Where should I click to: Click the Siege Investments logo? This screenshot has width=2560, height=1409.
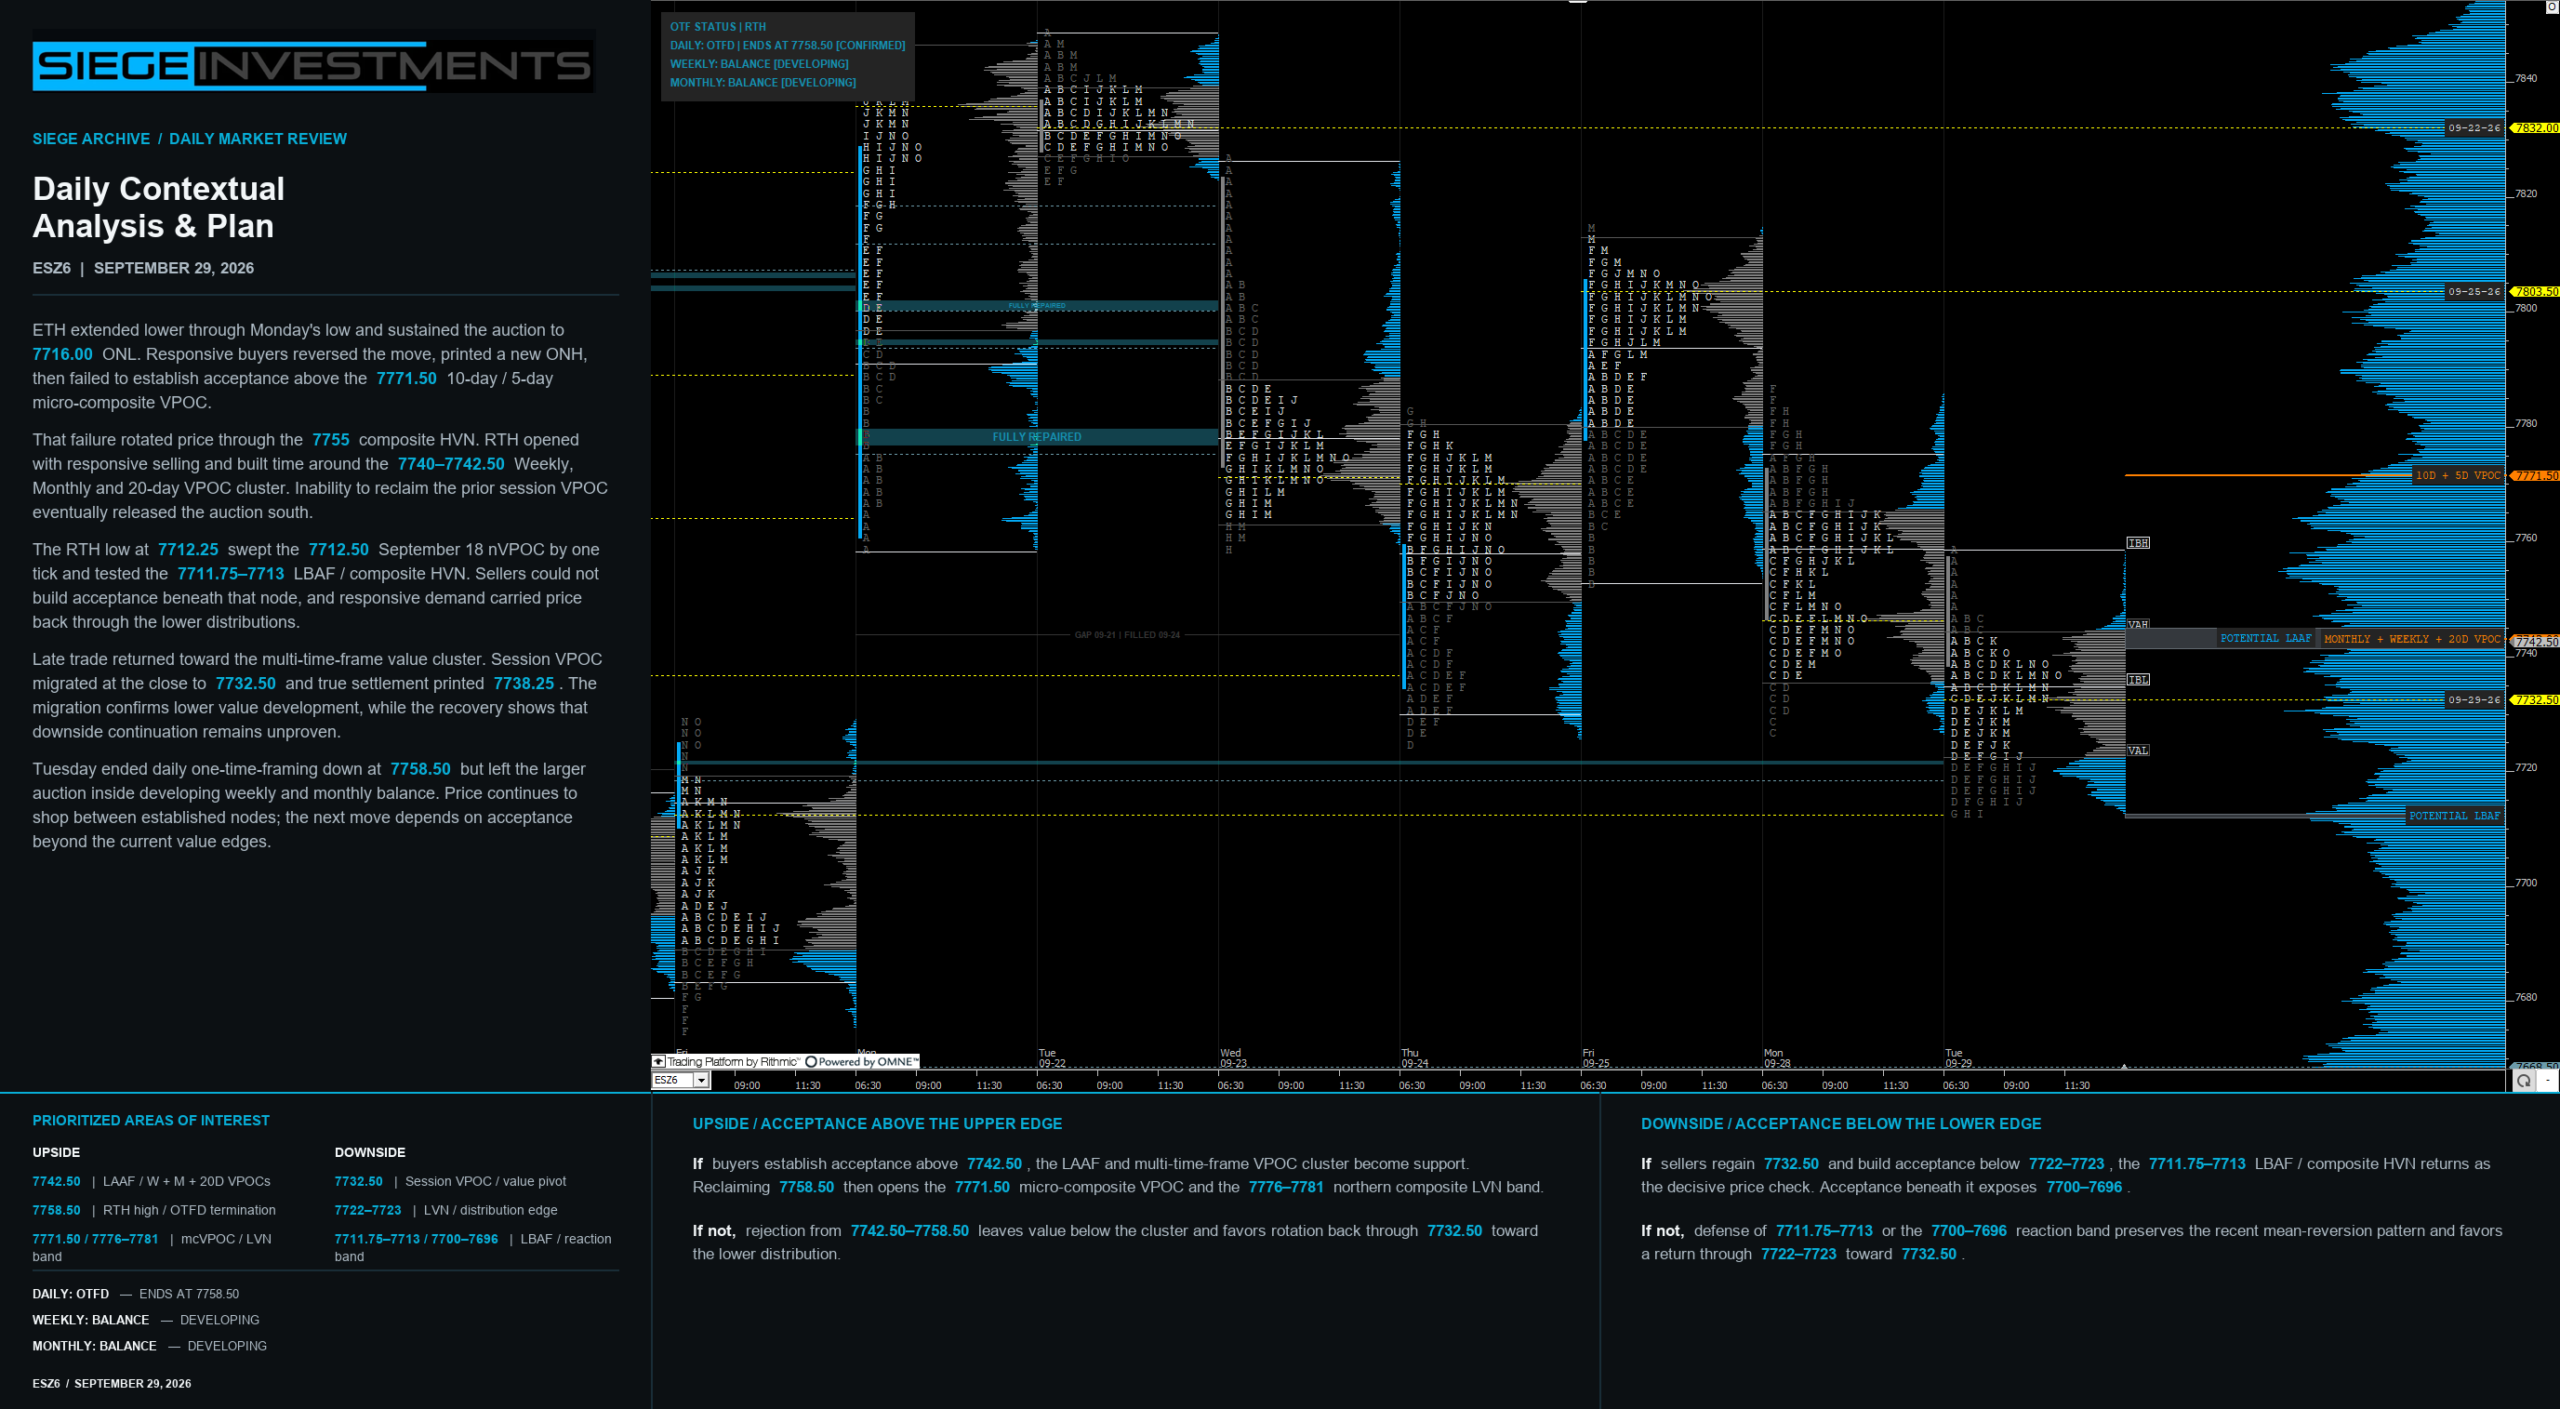313,66
